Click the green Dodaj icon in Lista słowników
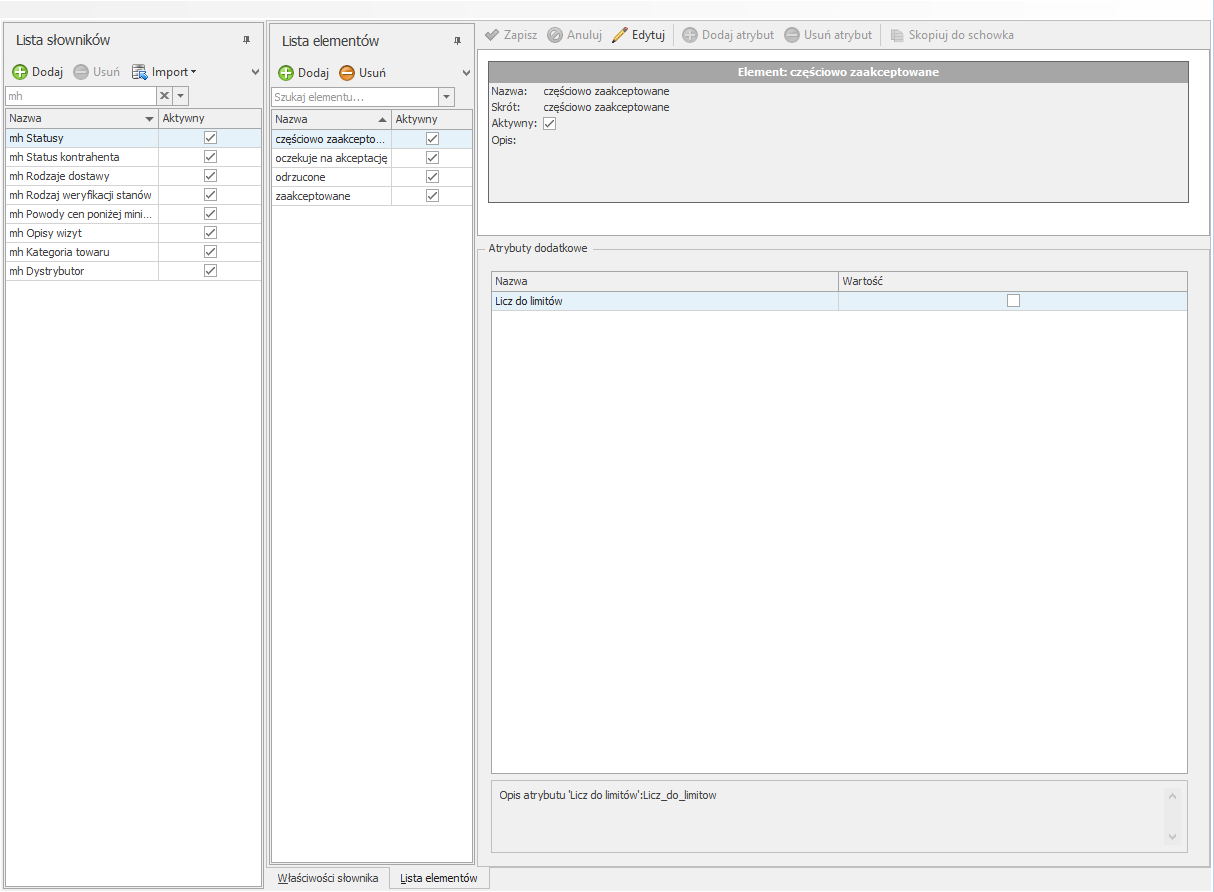Viewport: 1214px width, 892px height. click(x=20, y=72)
